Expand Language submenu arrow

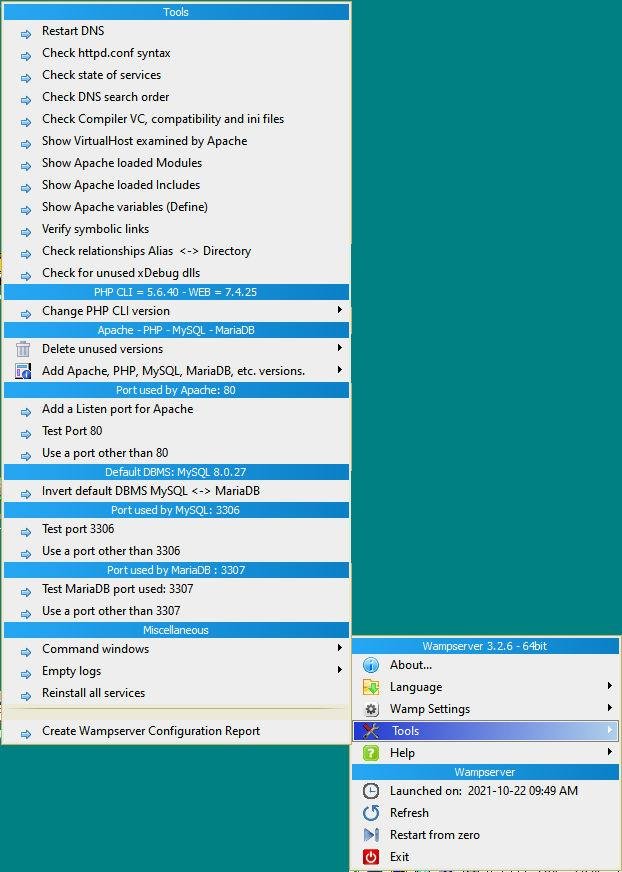pyautogui.click(x=610, y=686)
